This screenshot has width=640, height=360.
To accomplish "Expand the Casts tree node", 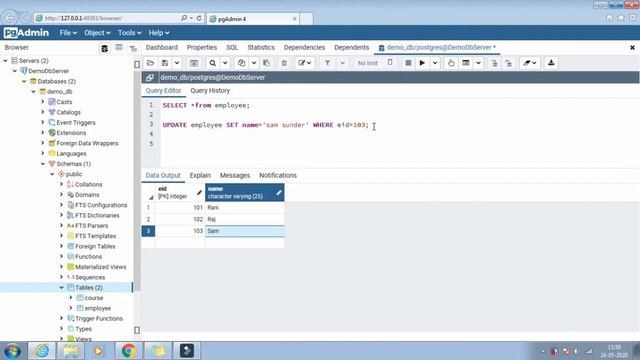I will click(x=43, y=102).
